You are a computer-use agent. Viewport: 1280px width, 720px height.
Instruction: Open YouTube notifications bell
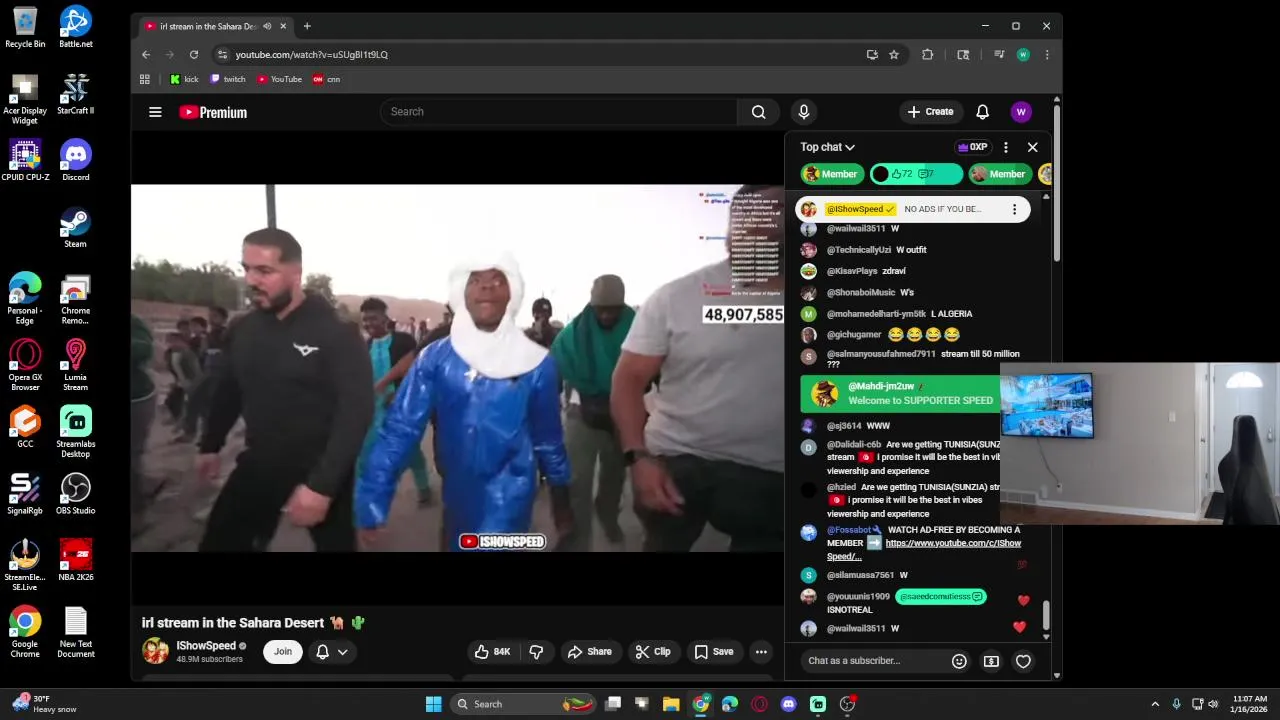tap(982, 112)
